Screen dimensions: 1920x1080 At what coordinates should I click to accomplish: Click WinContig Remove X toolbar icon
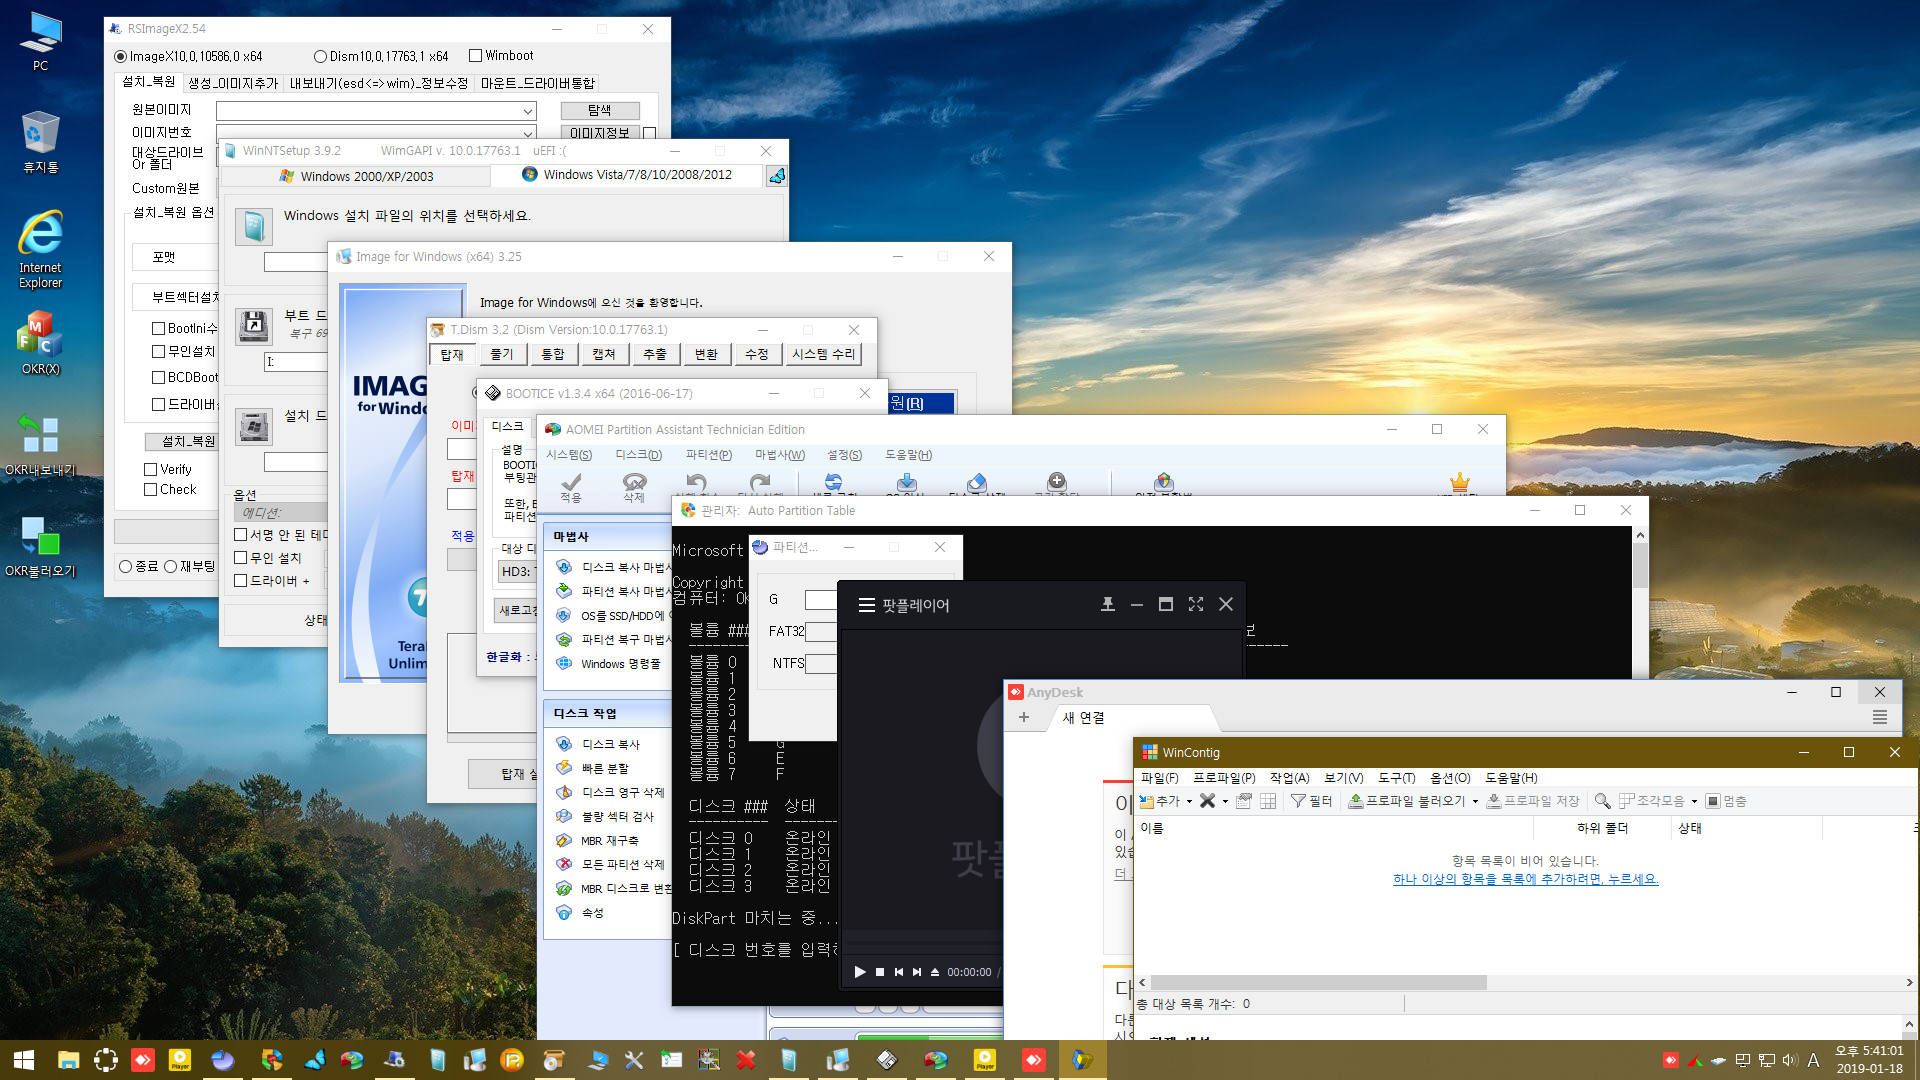point(1207,801)
